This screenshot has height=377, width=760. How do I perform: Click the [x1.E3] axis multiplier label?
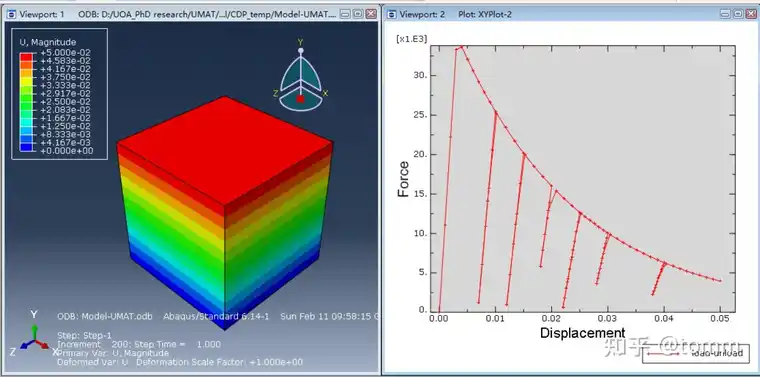(412, 39)
